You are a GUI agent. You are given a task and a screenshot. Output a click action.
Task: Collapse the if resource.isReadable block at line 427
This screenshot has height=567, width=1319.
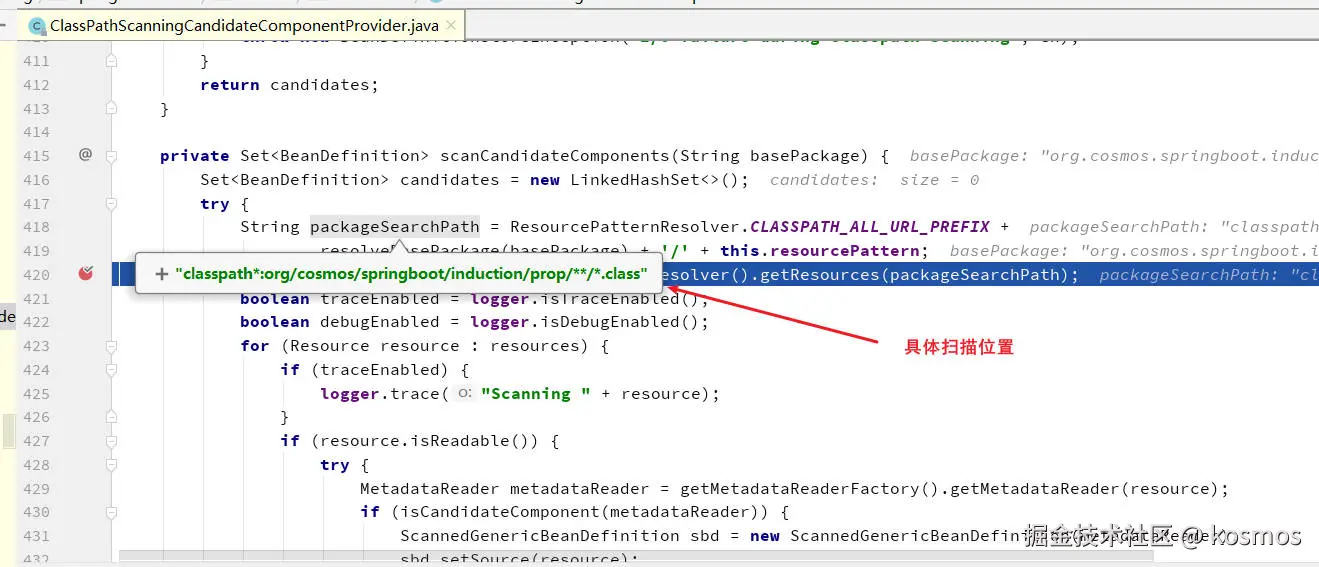112,441
